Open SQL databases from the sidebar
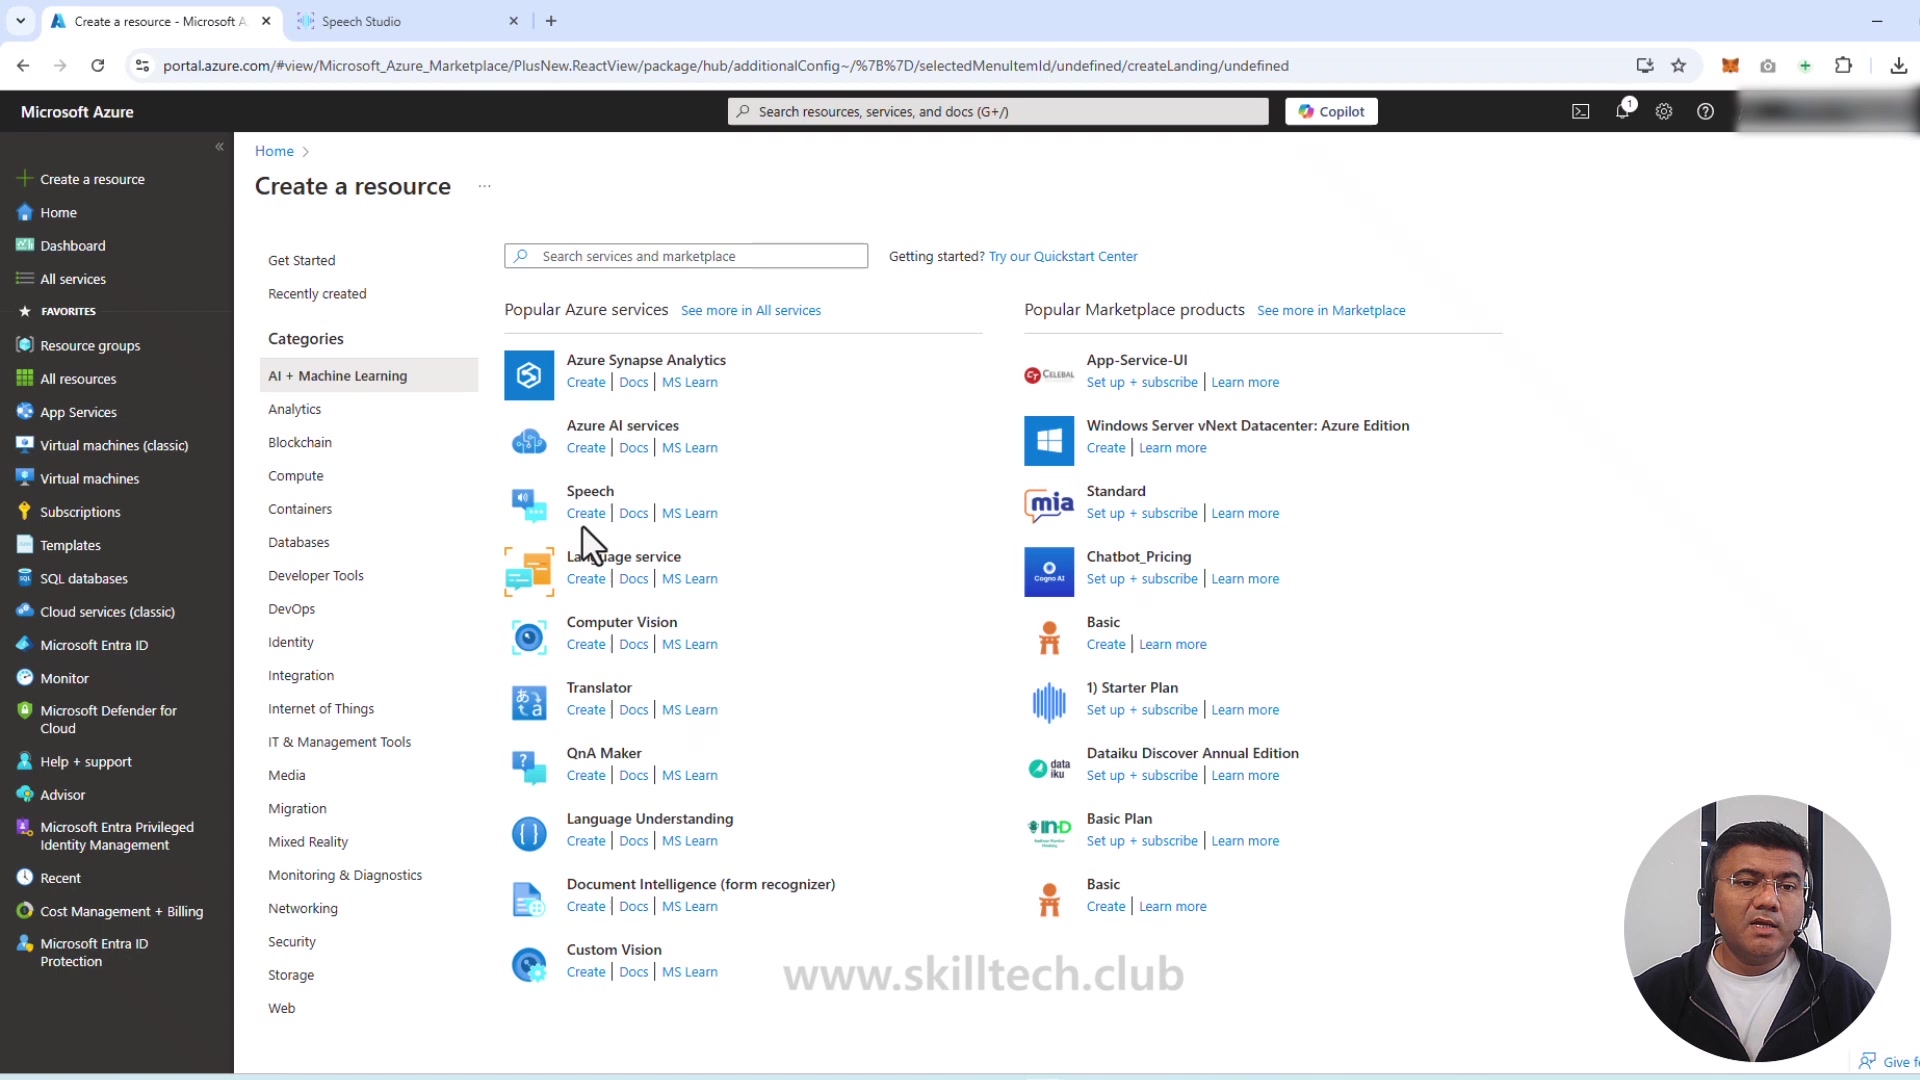The image size is (1920, 1080). tap(85, 577)
